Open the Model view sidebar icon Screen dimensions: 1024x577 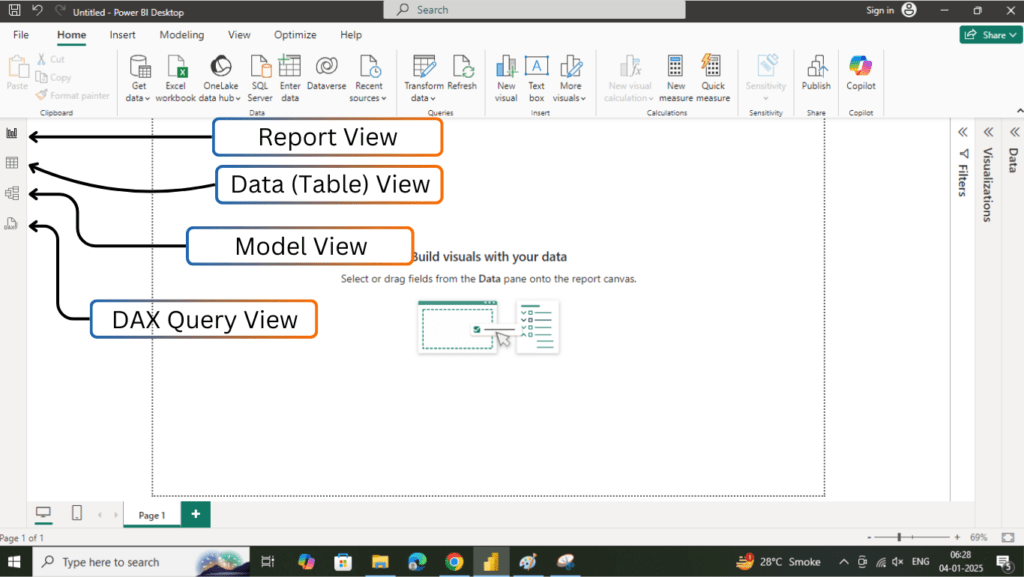click(12, 193)
